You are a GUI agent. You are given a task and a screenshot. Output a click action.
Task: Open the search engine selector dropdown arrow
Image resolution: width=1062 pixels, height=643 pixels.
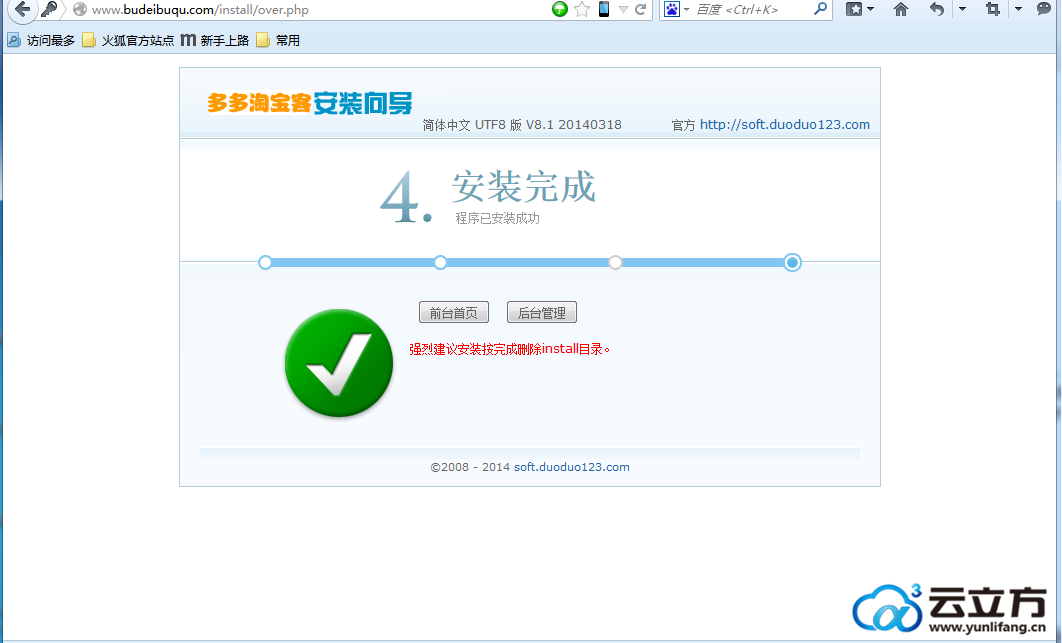pyautogui.click(x=686, y=9)
